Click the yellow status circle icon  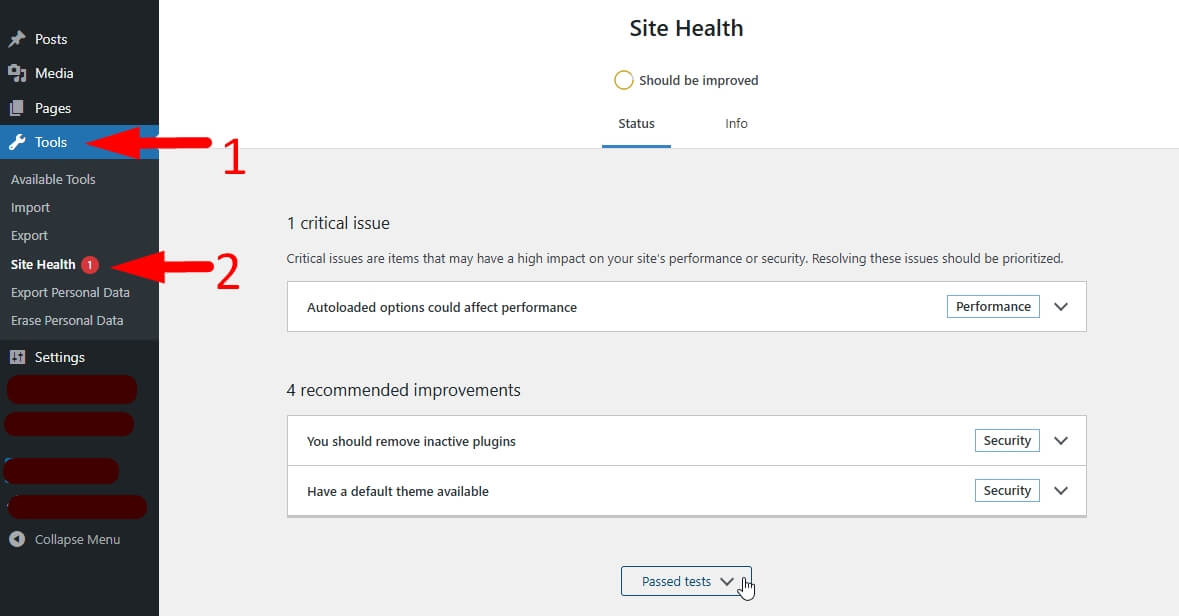tap(624, 79)
